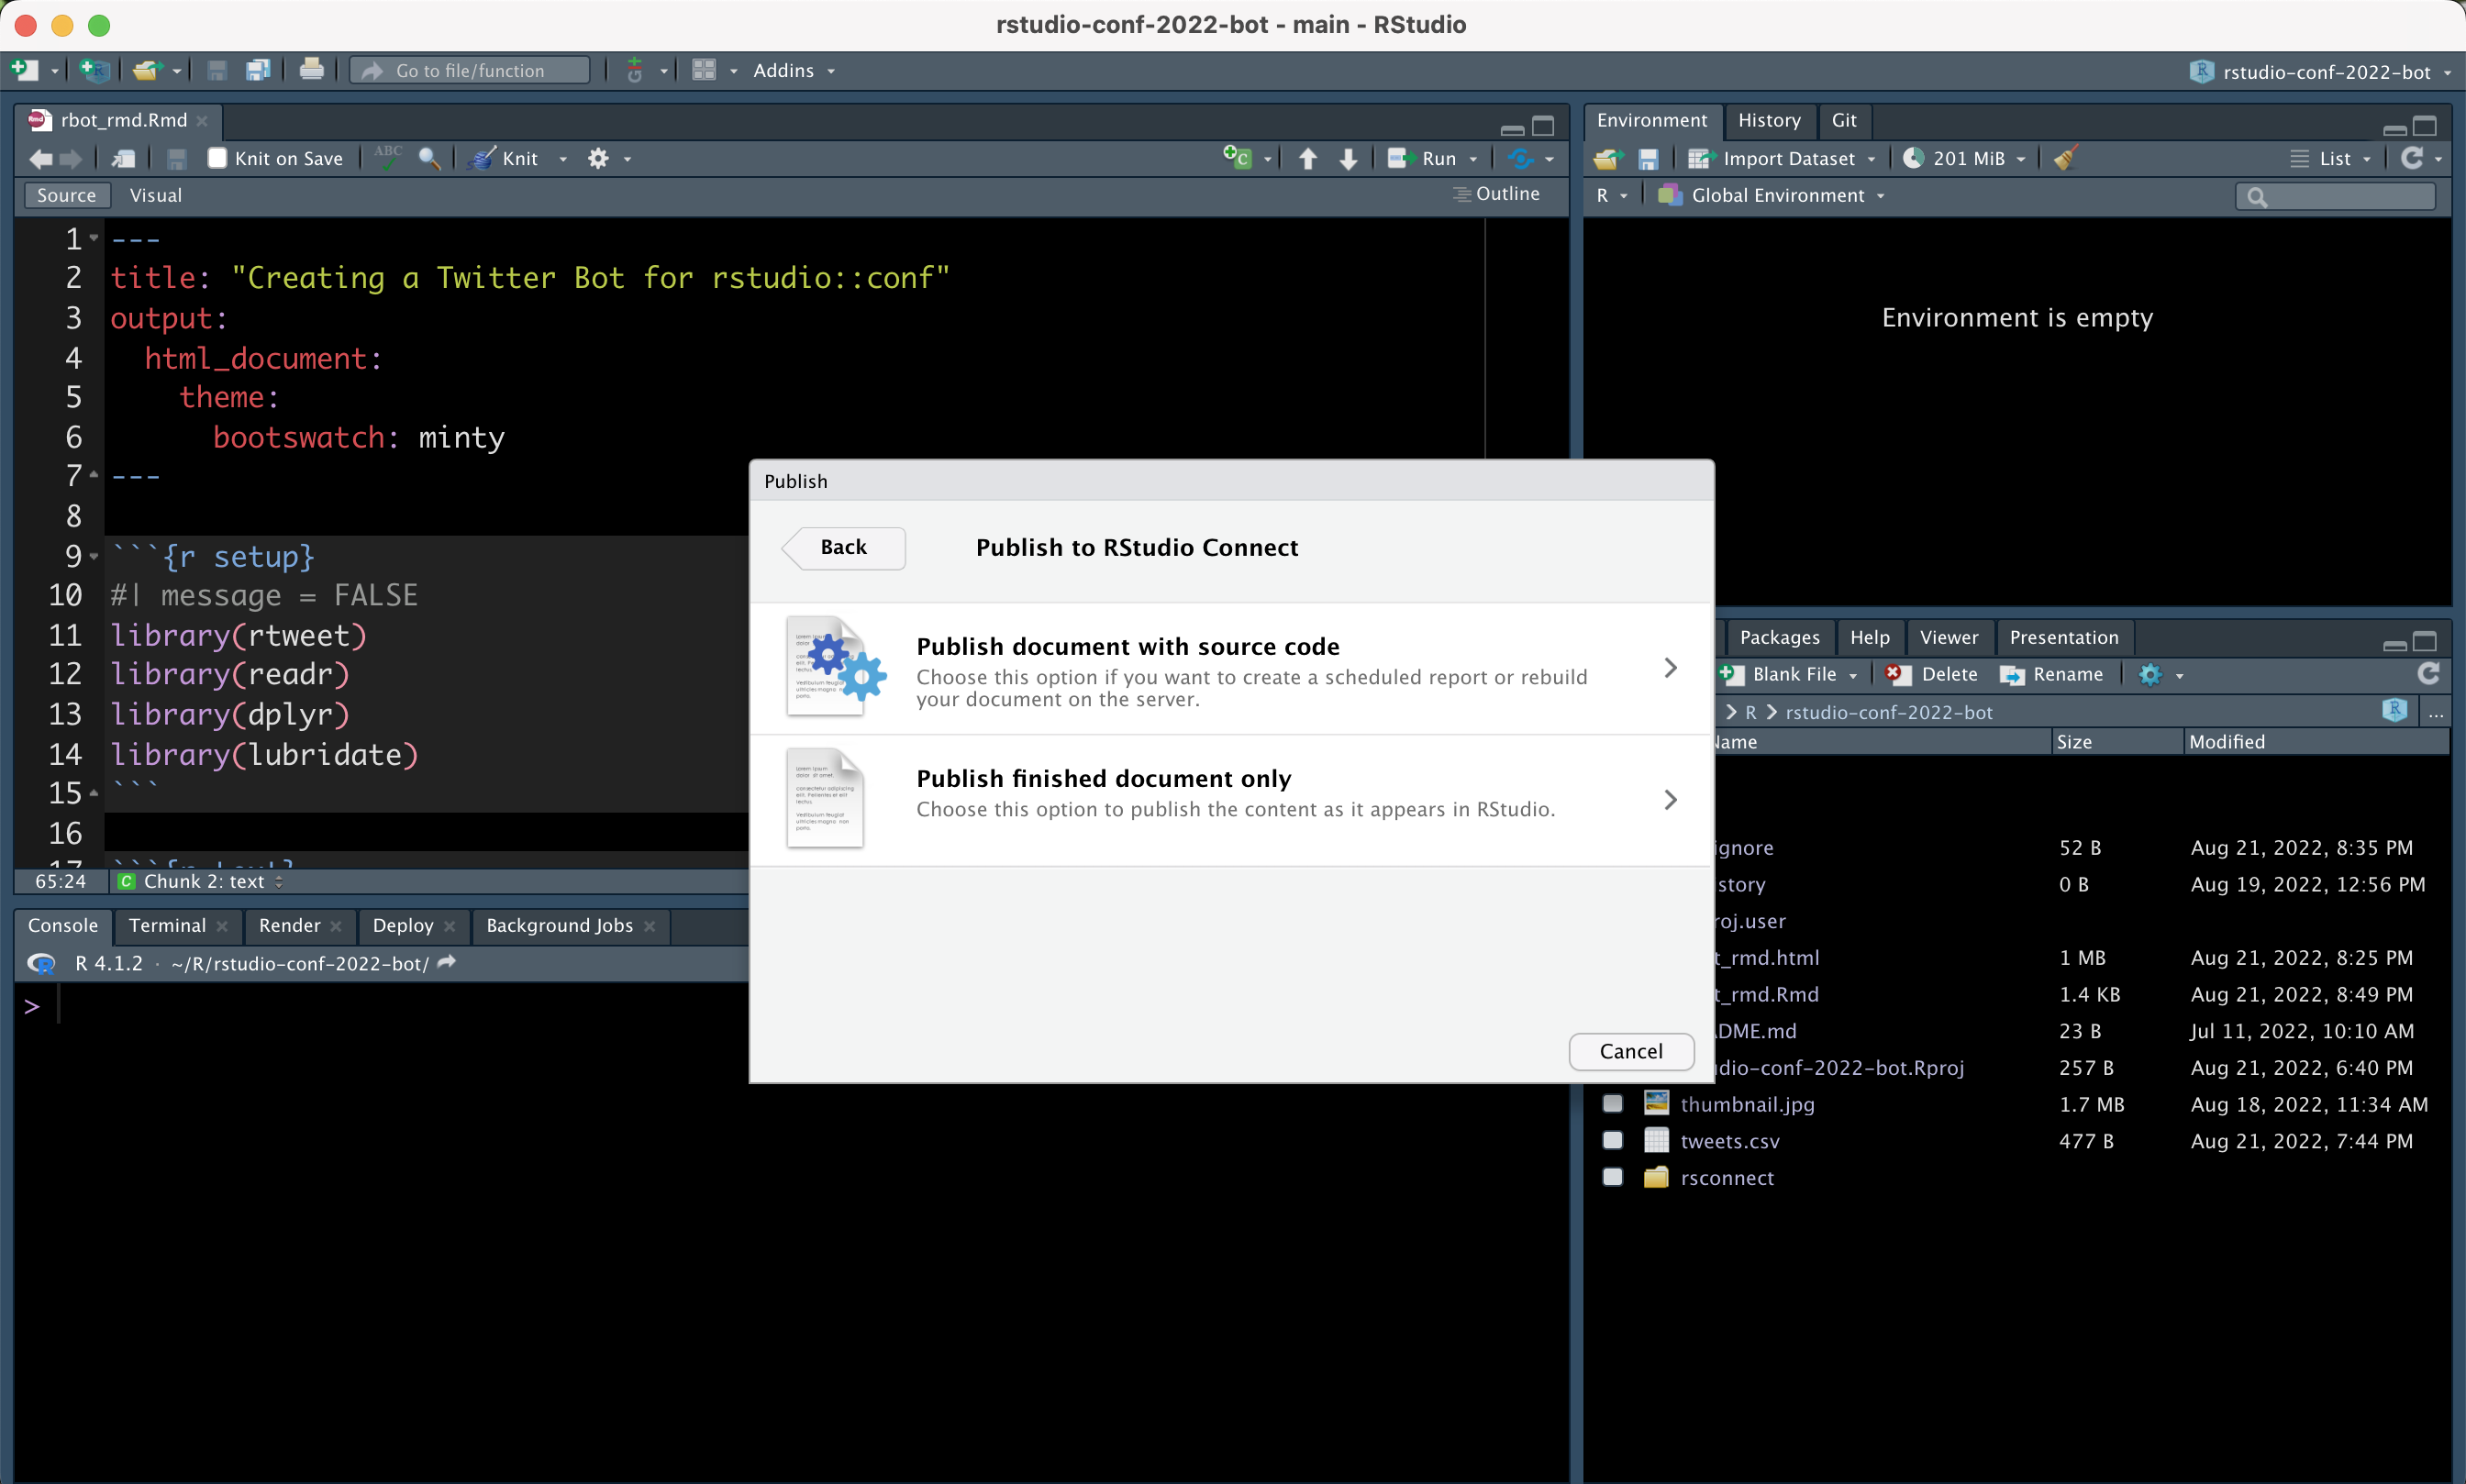Switch editor to Source mode

(x=67, y=195)
